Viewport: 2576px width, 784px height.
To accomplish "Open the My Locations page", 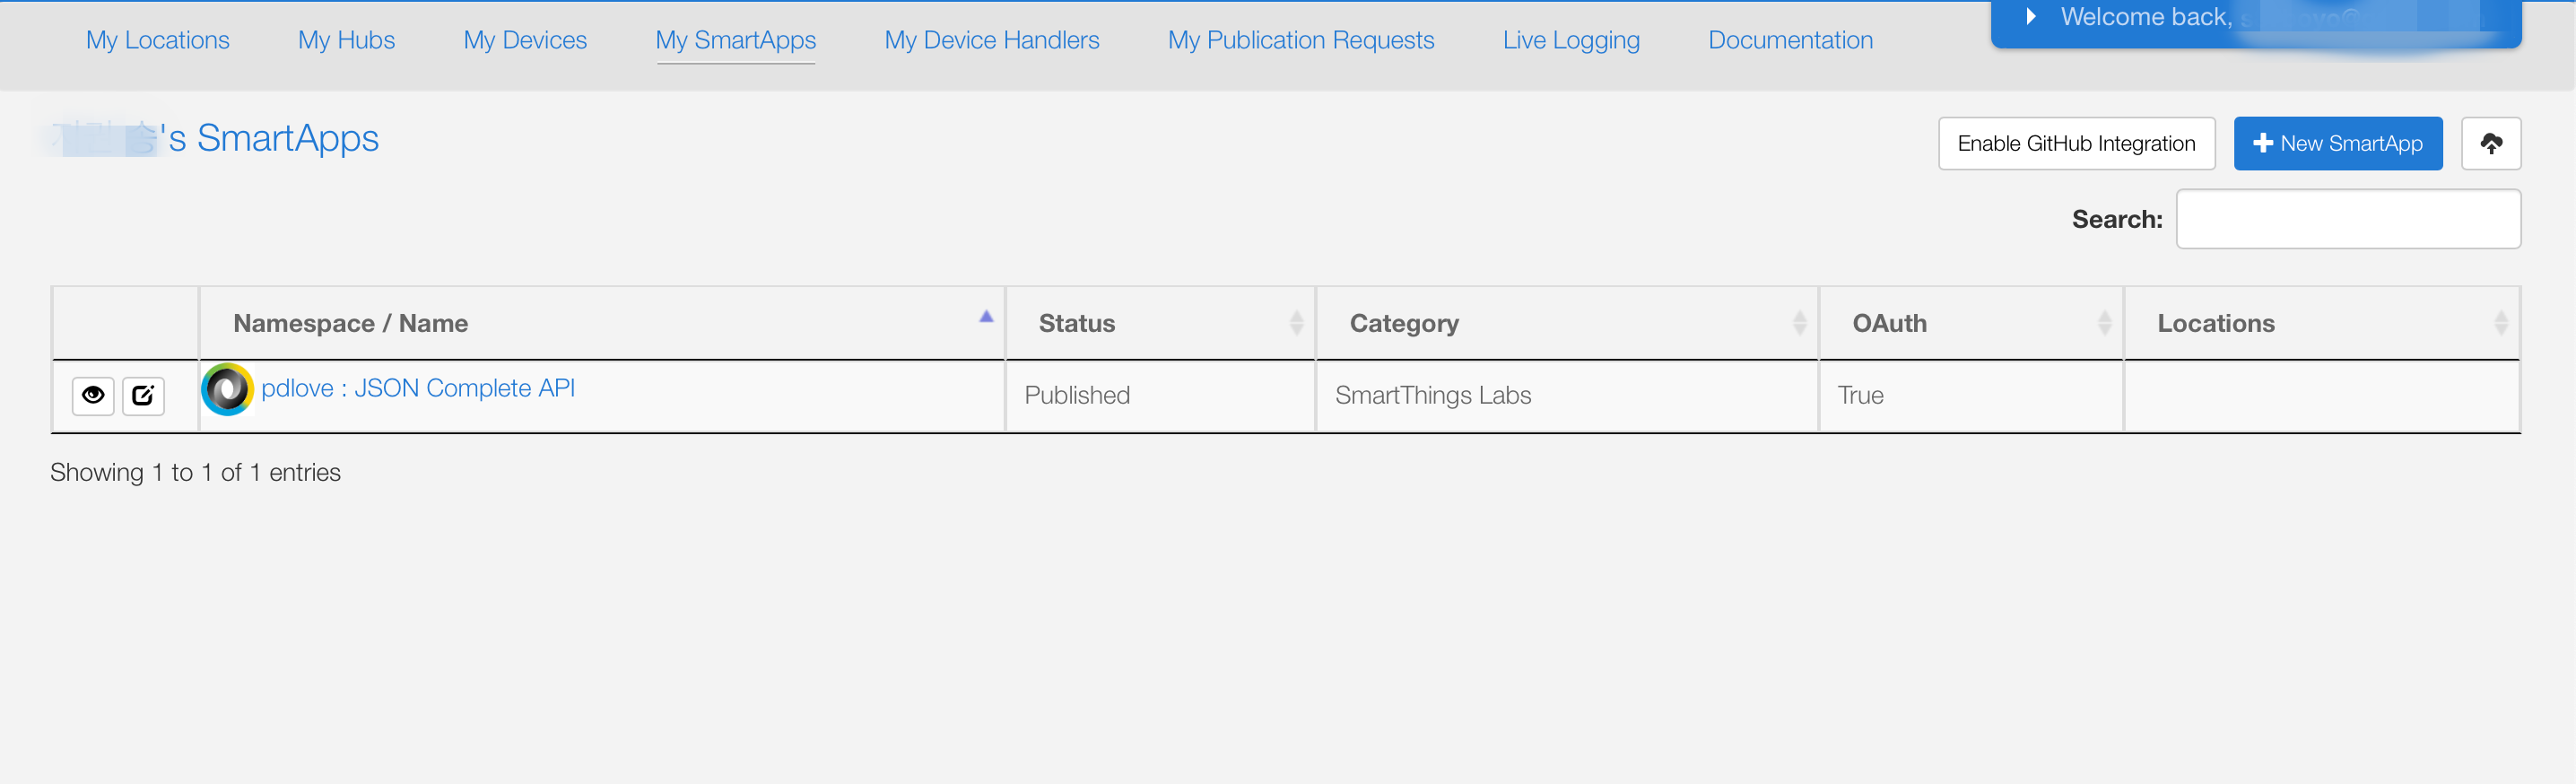I will tap(157, 40).
